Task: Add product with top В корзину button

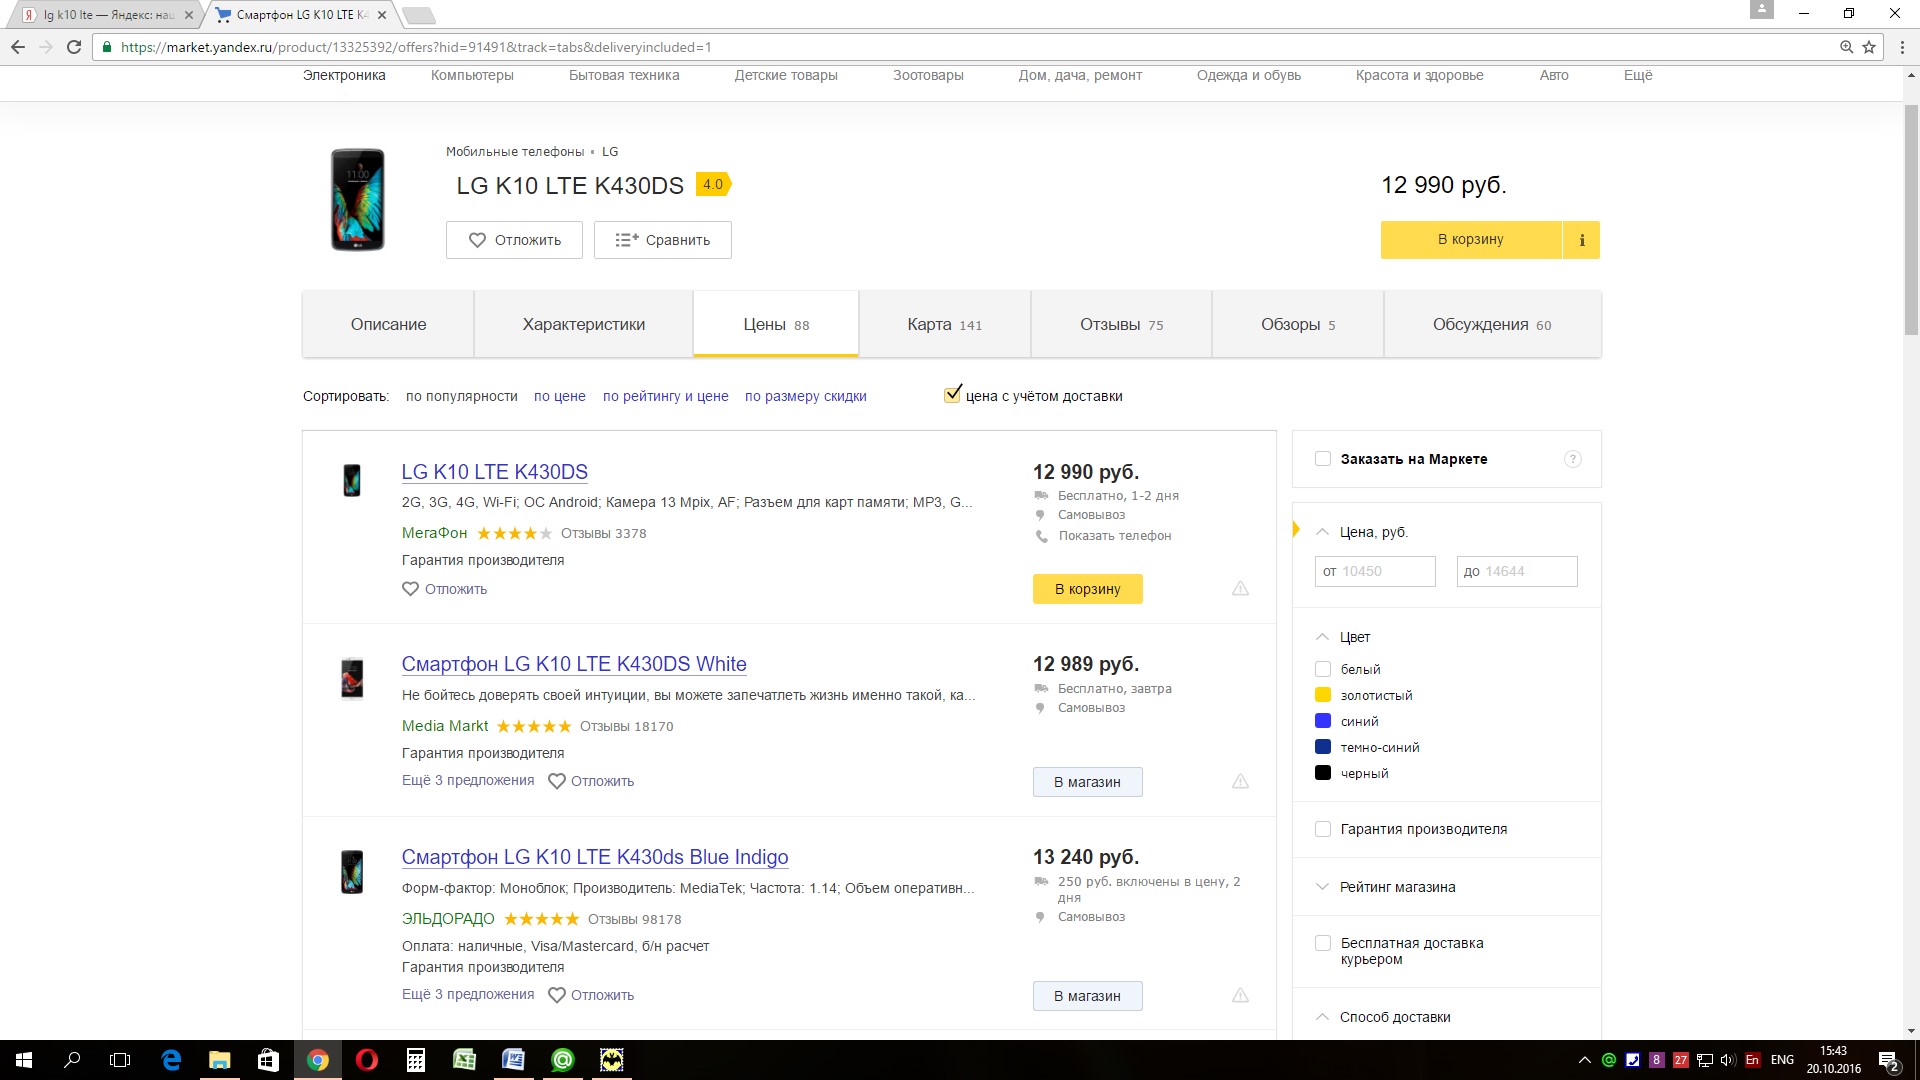Action: coord(1471,240)
